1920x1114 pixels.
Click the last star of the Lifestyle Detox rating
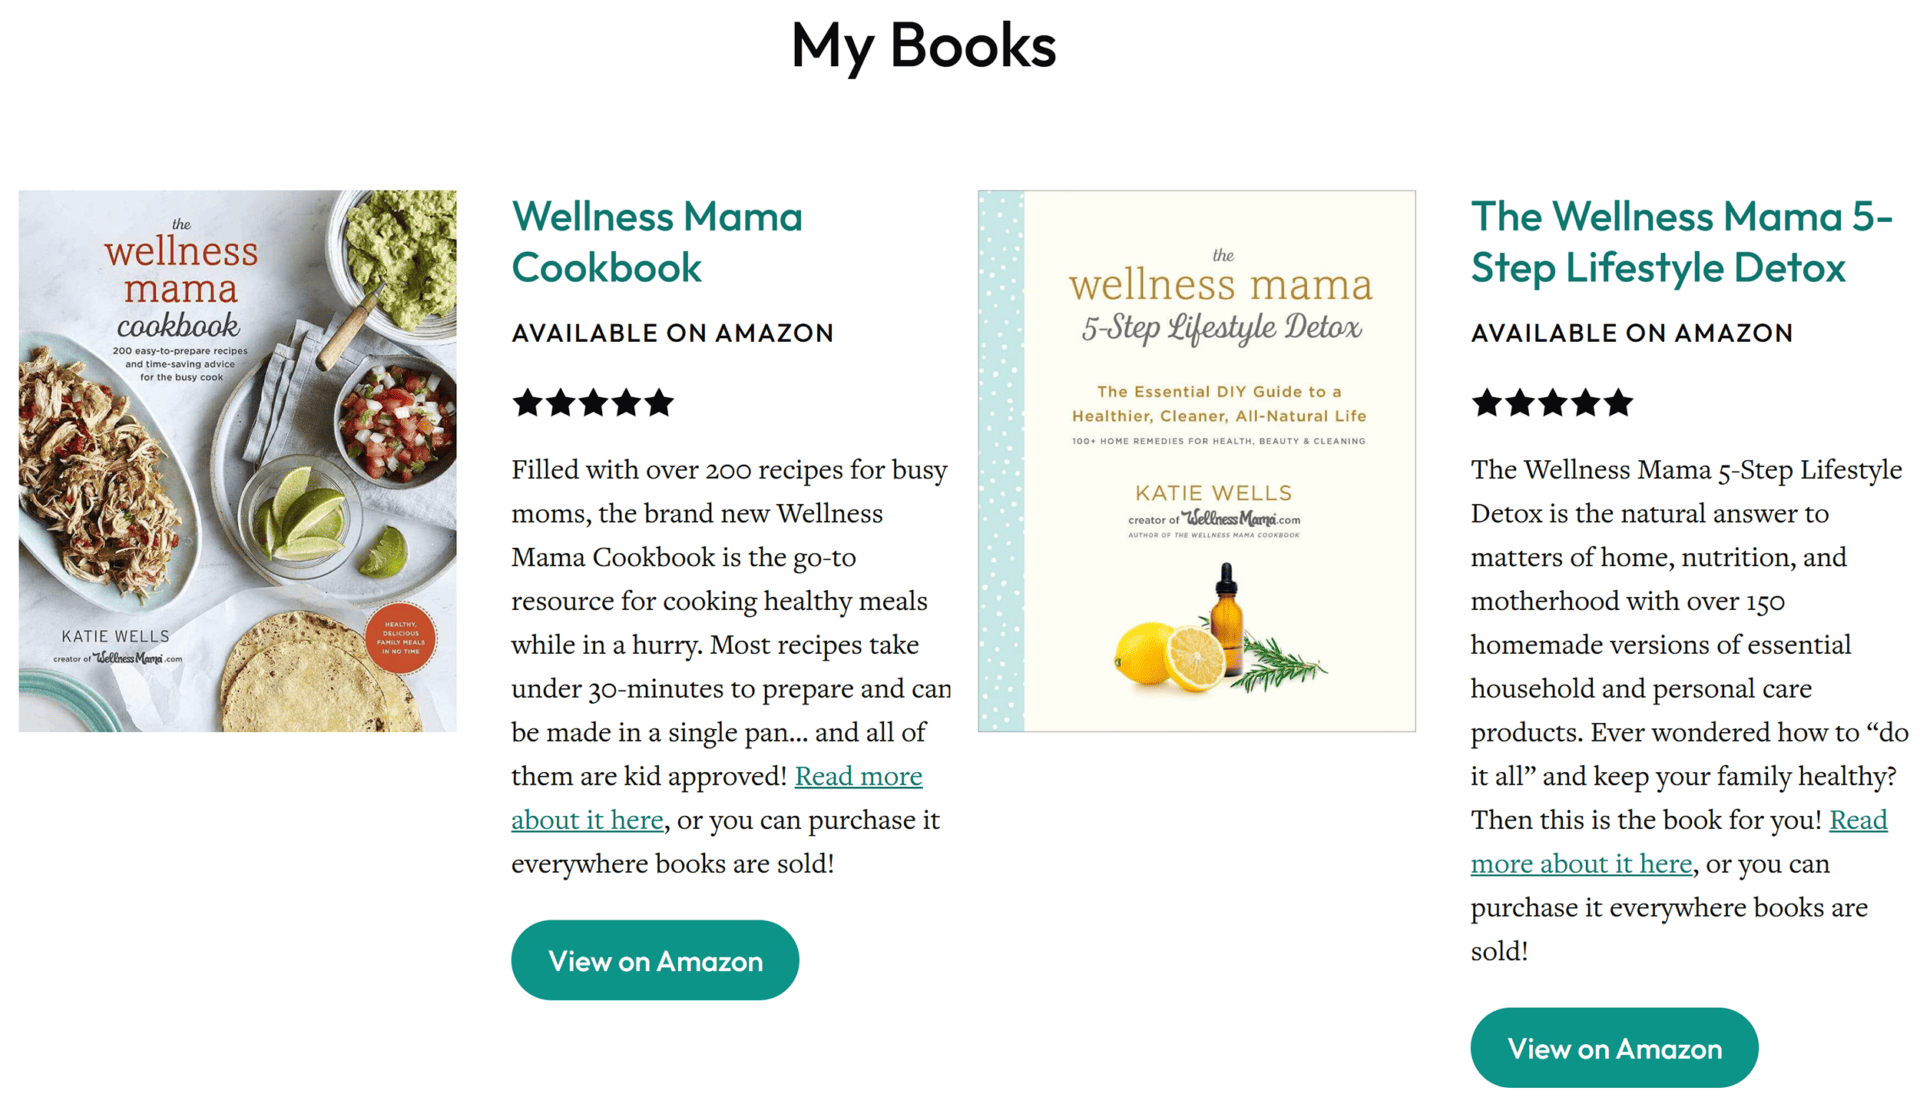(x=1619, y=403)
